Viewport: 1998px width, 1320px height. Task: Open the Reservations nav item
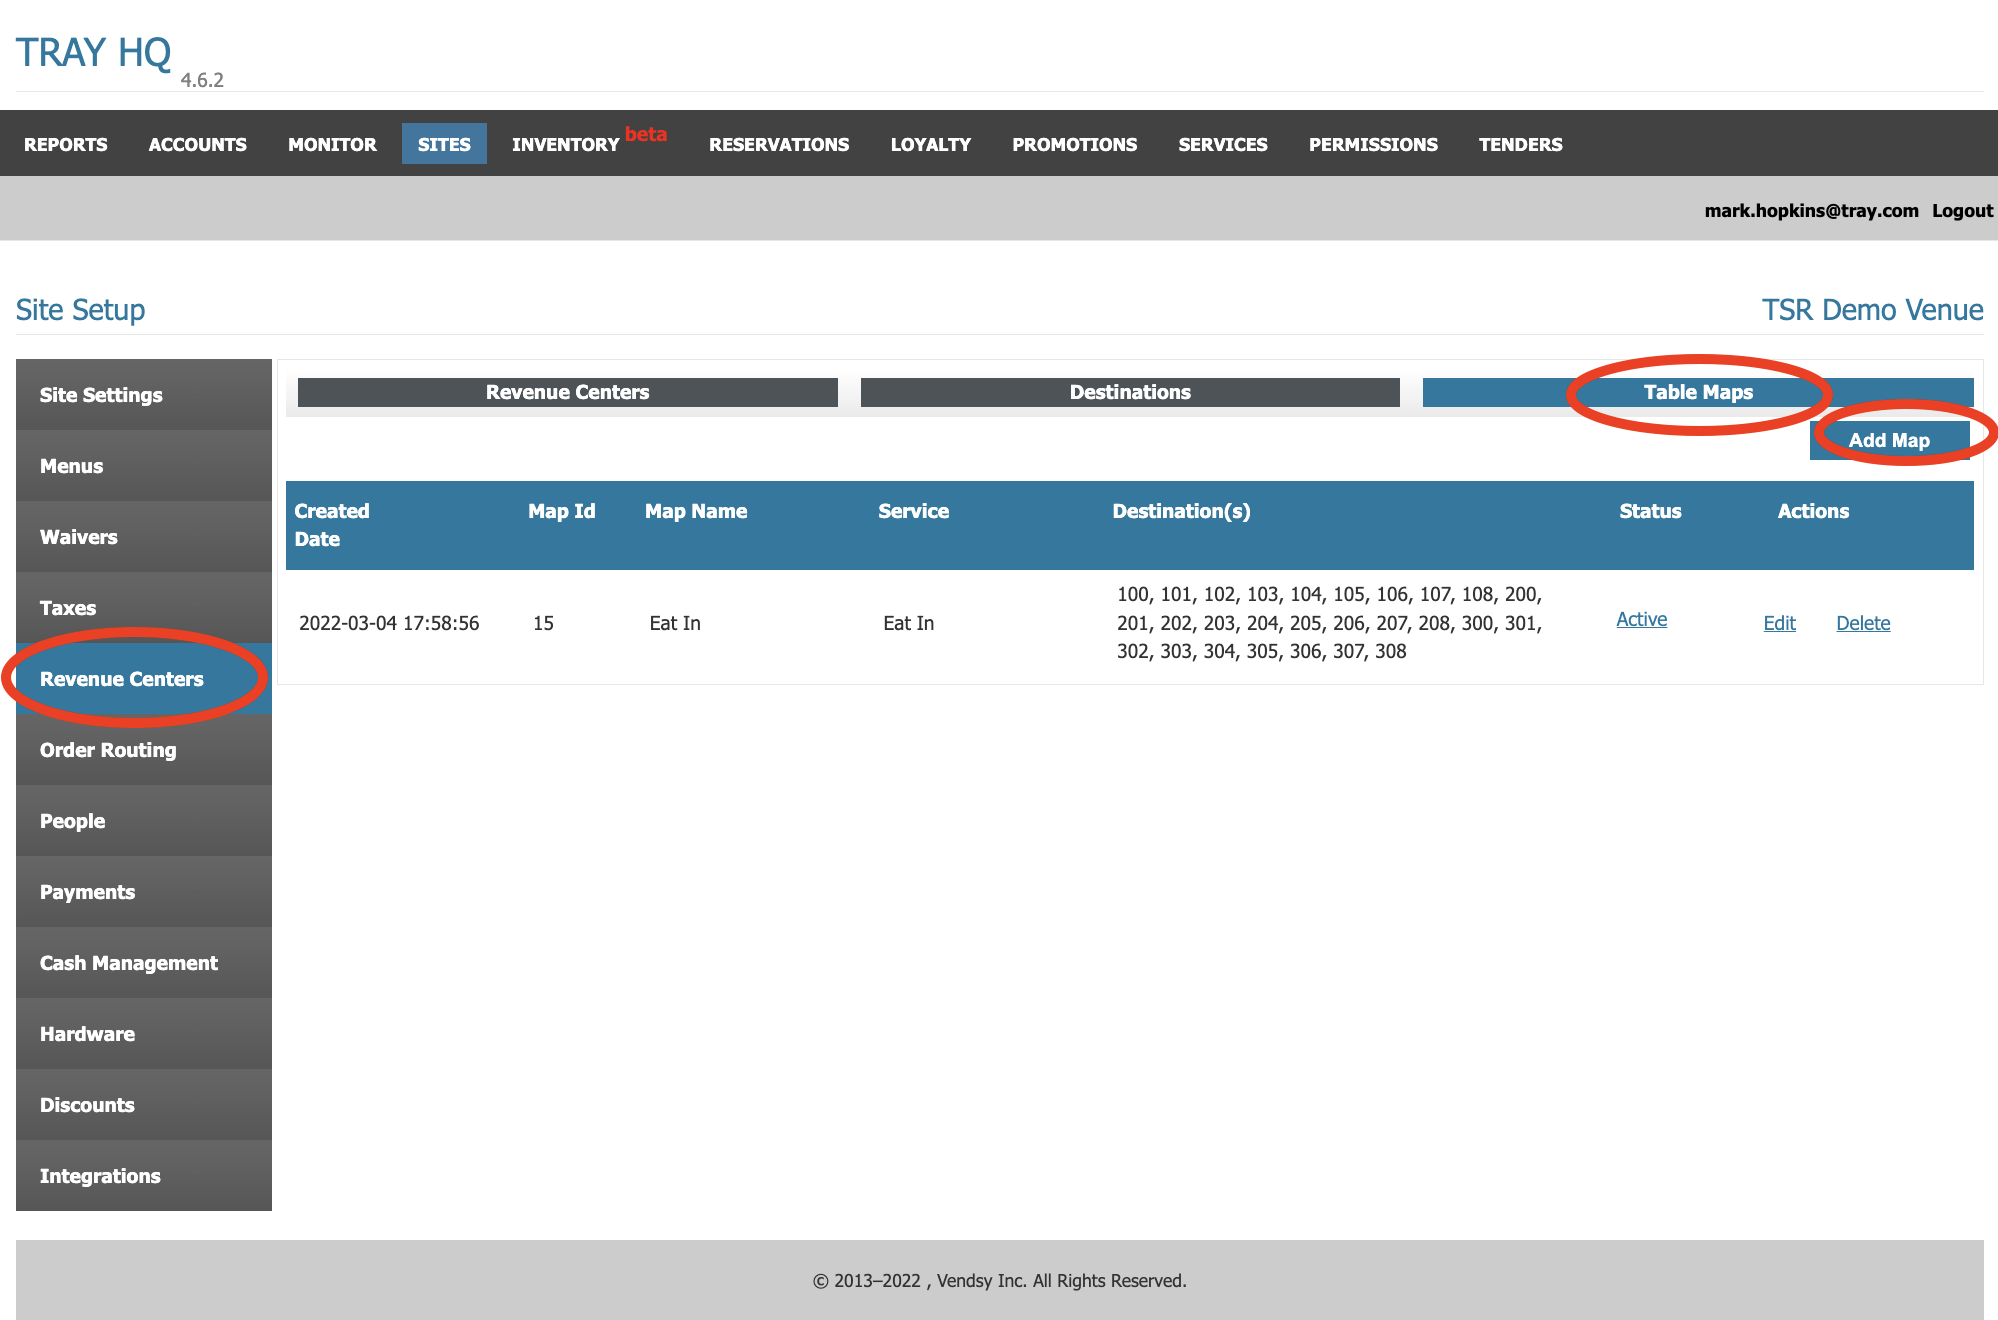click(779, 144)
